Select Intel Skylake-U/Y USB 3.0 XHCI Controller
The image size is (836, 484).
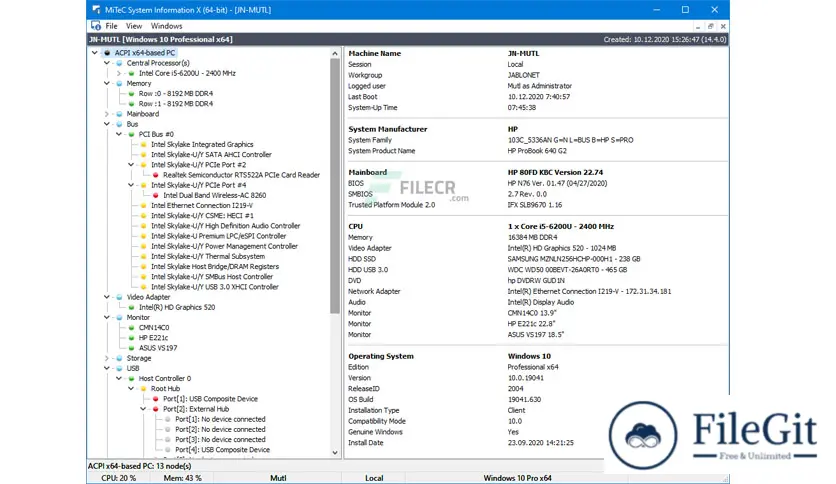pyautogui.click(x=215, y=287)
